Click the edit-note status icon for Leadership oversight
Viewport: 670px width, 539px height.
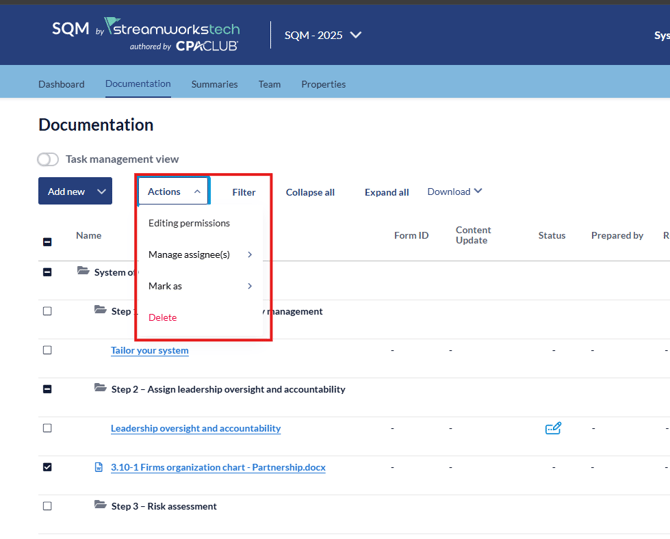(x=553, y=428)
